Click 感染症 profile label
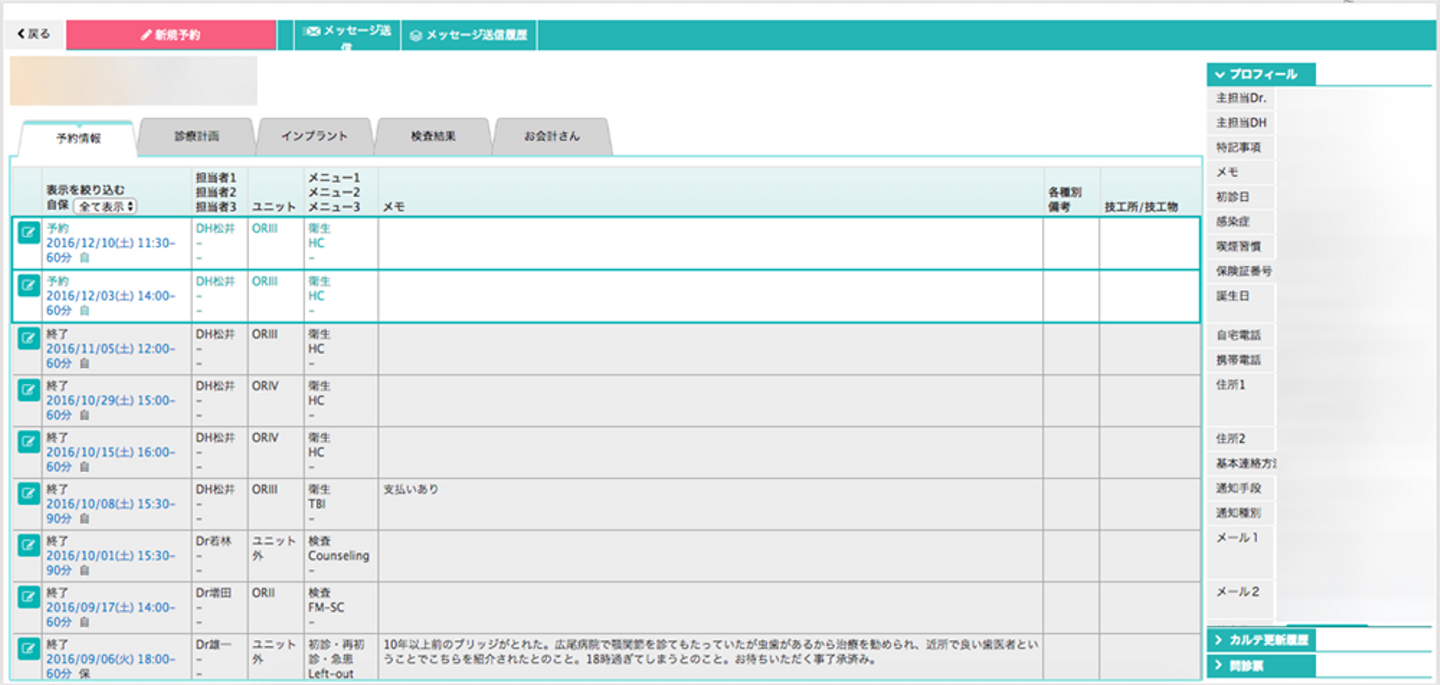The image size is (1440, 685). pos(1233,222)
